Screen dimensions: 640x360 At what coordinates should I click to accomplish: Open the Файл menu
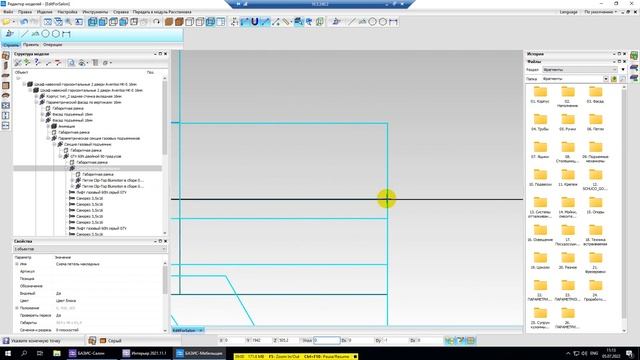click(x=8, y=12)
